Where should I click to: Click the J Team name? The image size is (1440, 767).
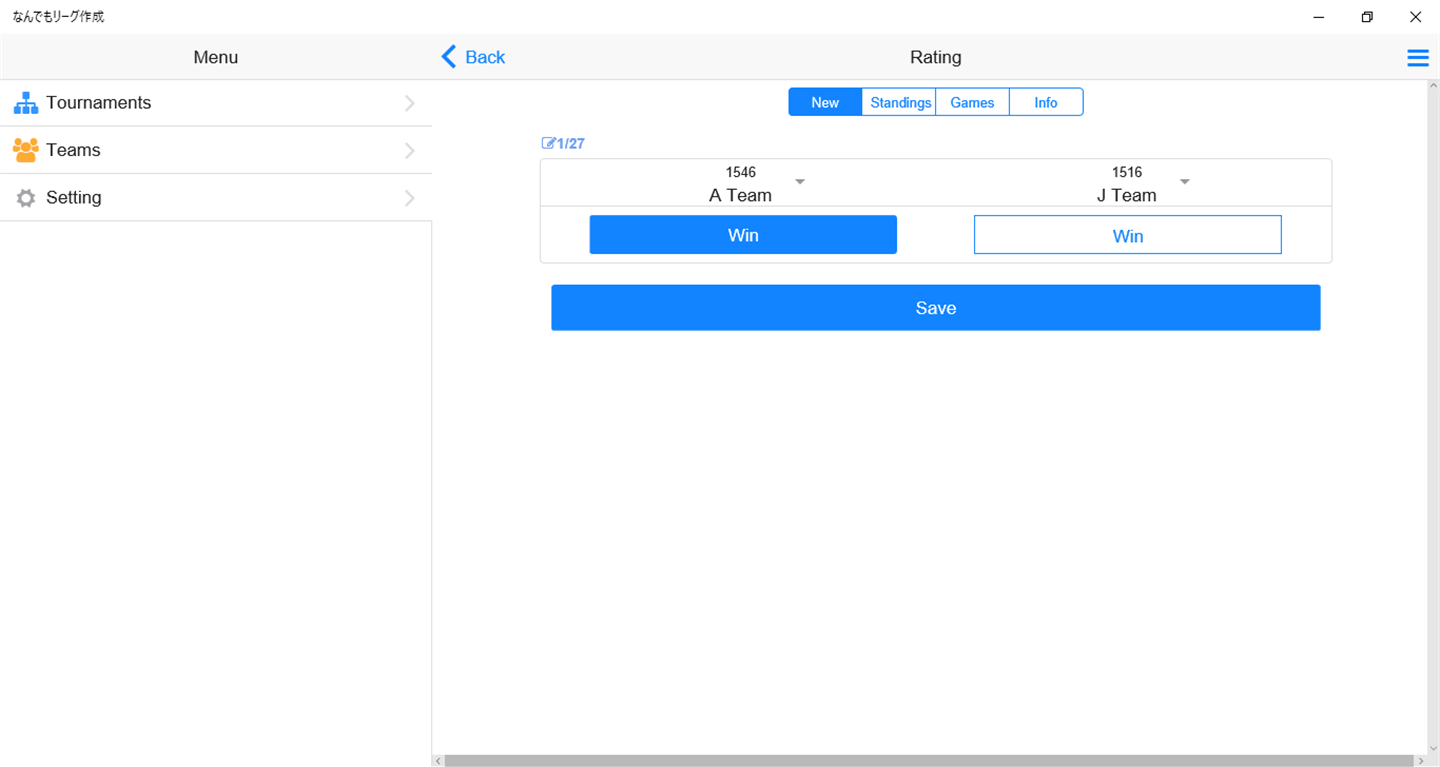(x=1127, y=195)
